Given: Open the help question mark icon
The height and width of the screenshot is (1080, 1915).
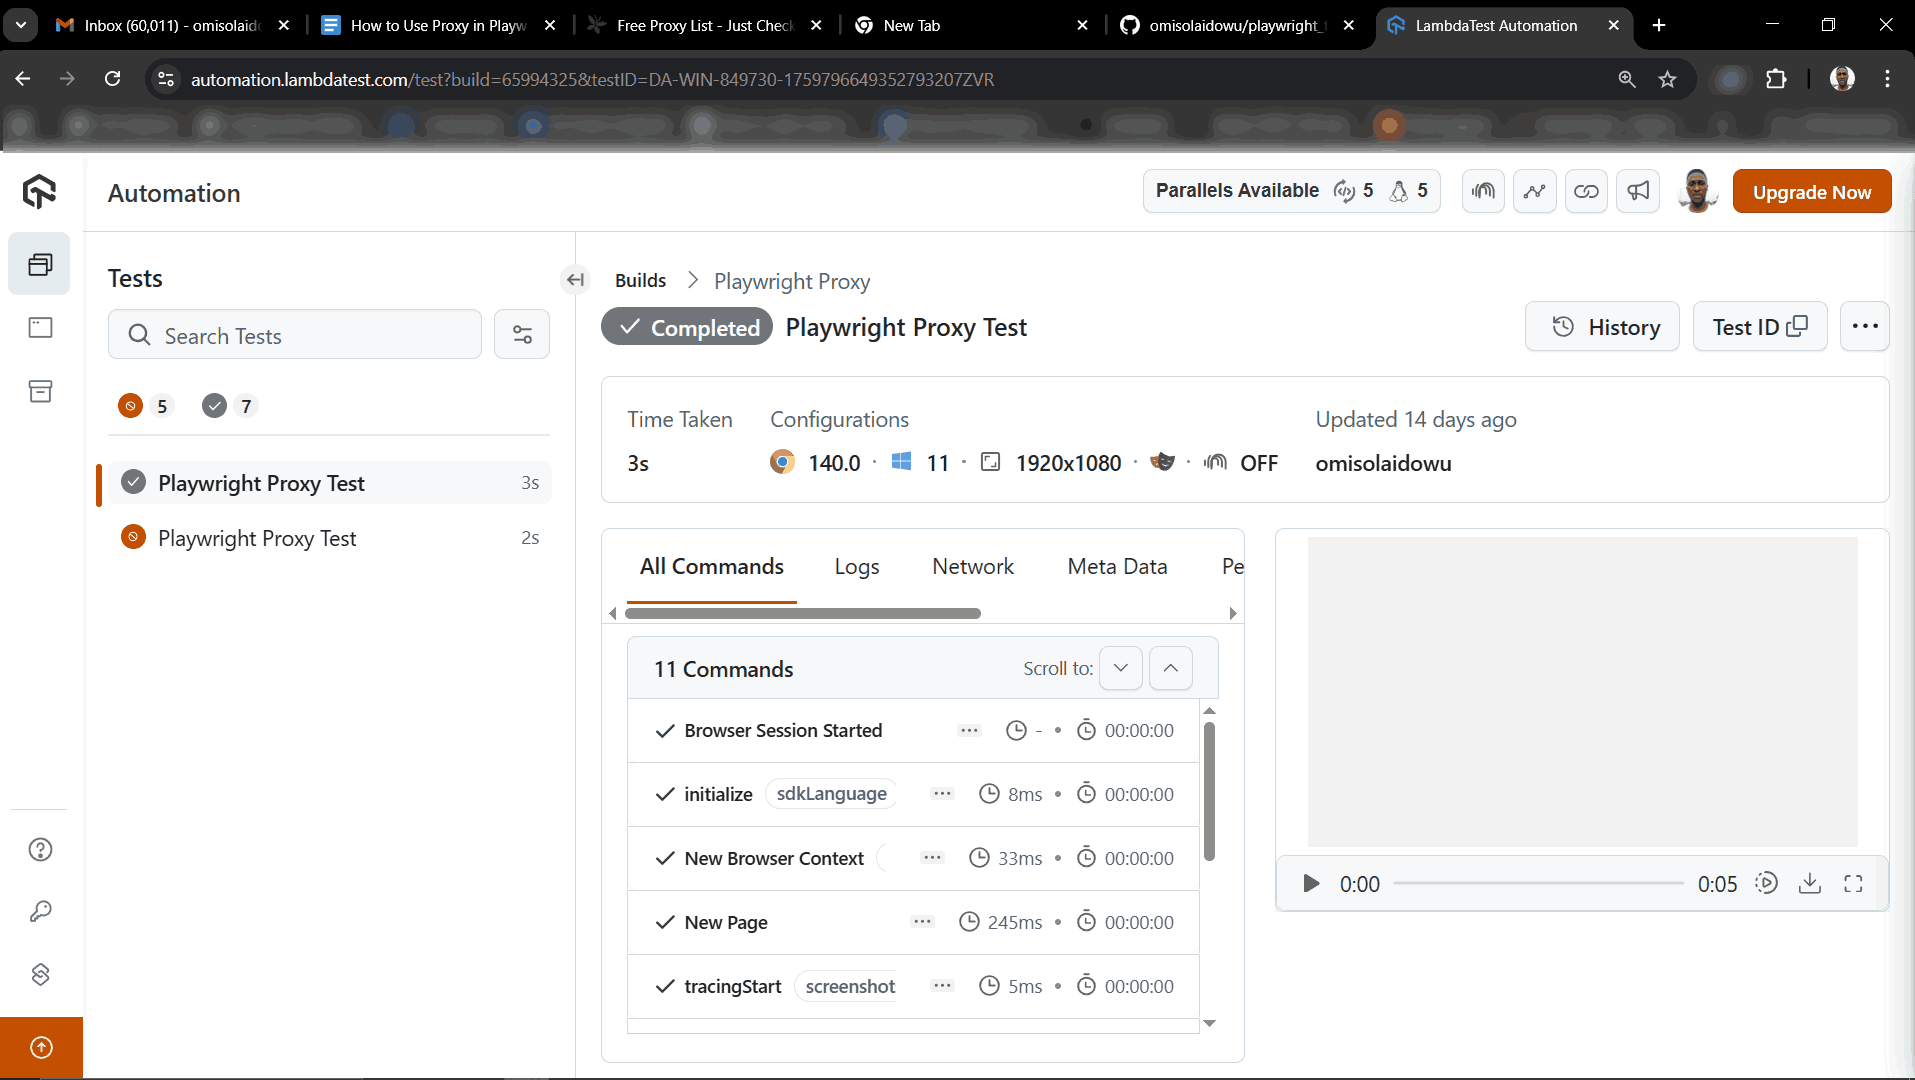Looking at the screenshot, I should click(40, 849).
